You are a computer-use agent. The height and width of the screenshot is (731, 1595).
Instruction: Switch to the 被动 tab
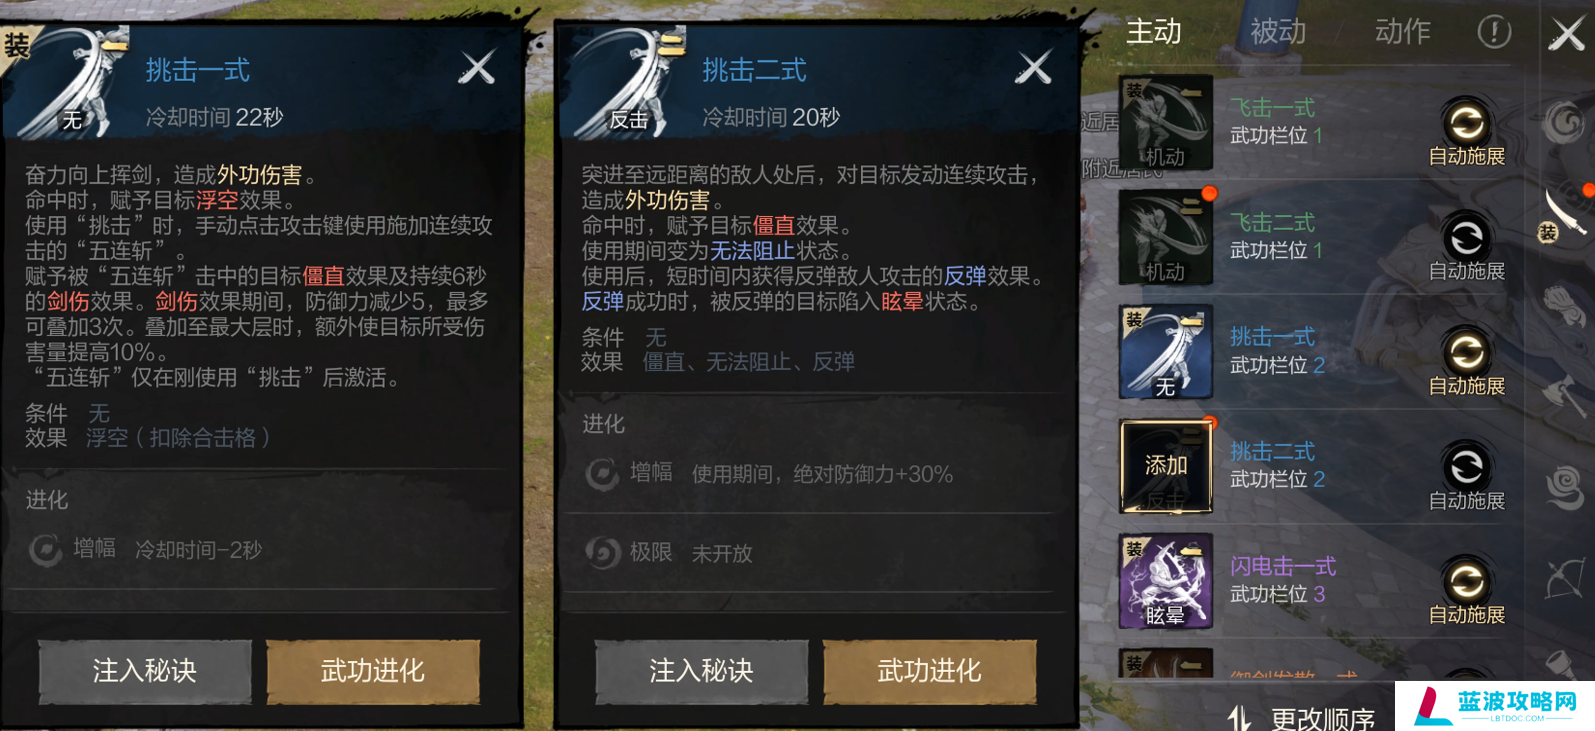pyautogui.click(x=1278, y=32)
